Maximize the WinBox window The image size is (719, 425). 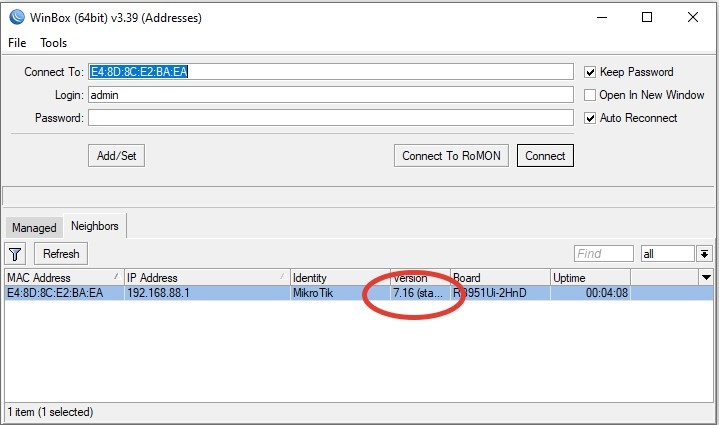click(647, 17)
